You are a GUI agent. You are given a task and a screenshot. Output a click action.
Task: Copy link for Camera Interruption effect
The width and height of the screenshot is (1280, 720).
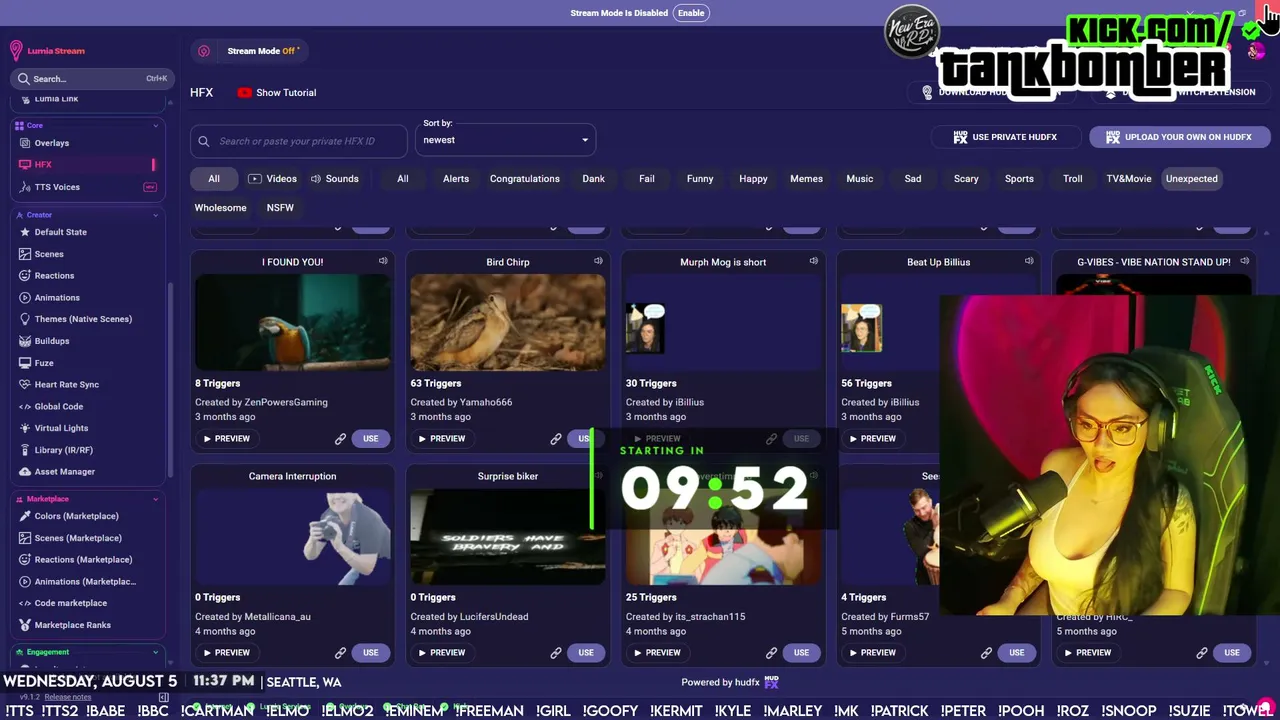[340, 653]
